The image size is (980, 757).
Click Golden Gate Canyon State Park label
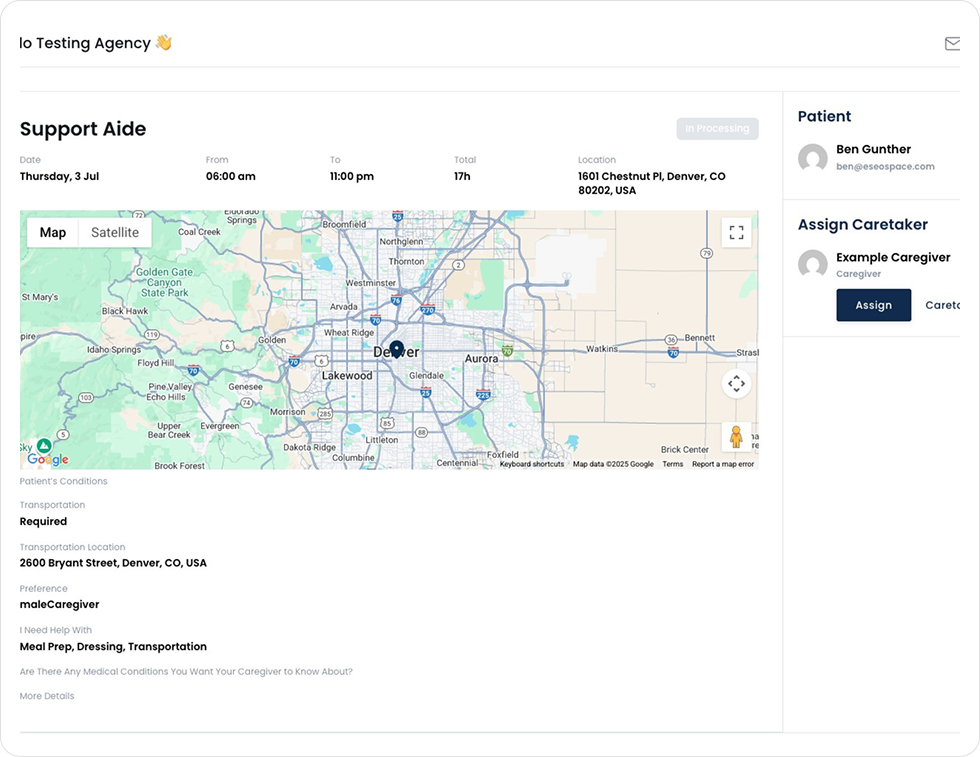pos(164,283)
